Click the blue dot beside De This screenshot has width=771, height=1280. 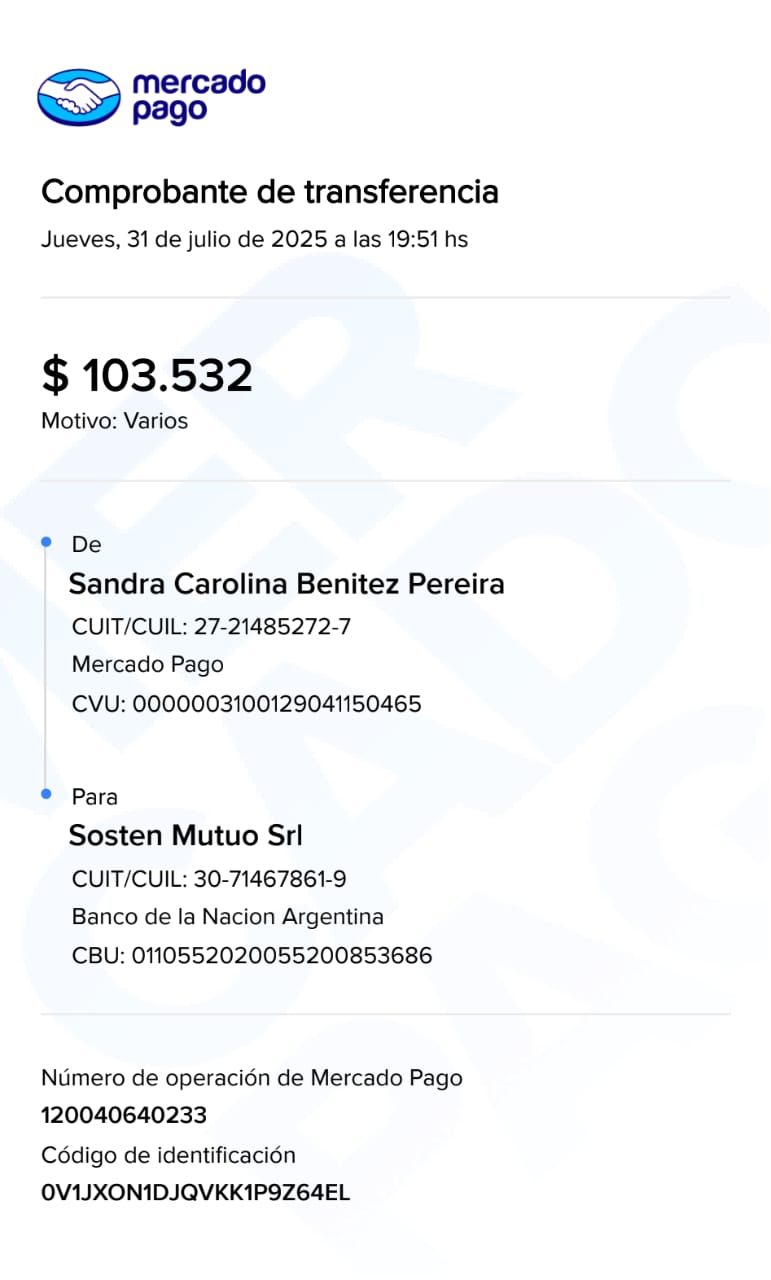[x=46, y=542]
